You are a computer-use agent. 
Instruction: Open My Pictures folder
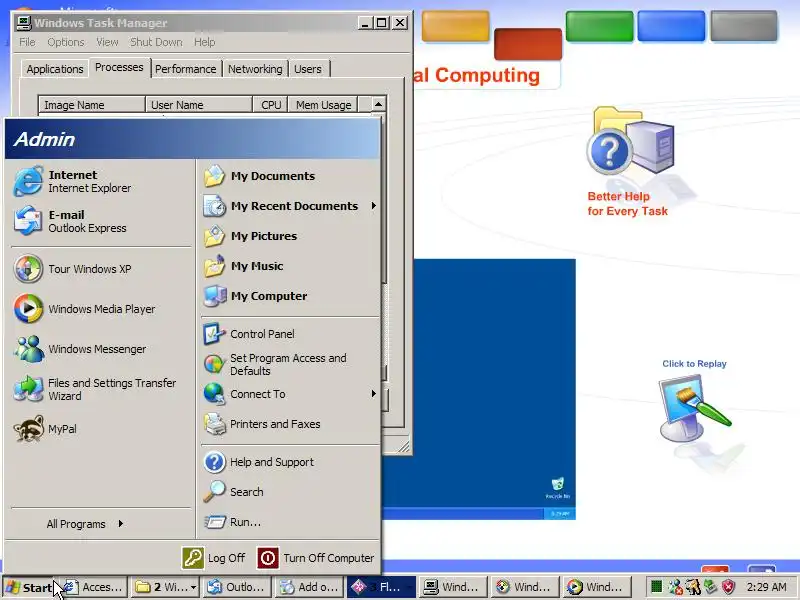click(289, 236)
